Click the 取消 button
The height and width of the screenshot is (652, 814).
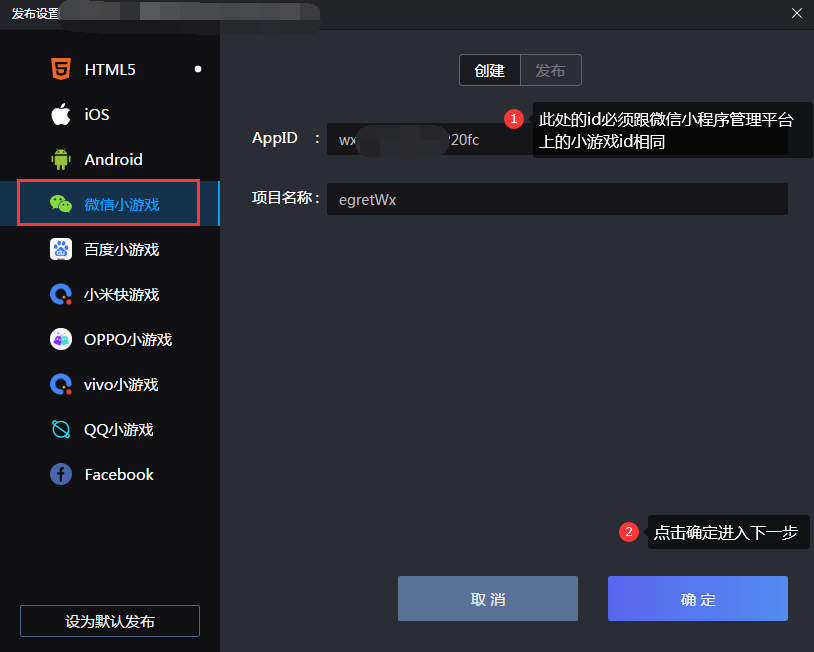point(487,599)
